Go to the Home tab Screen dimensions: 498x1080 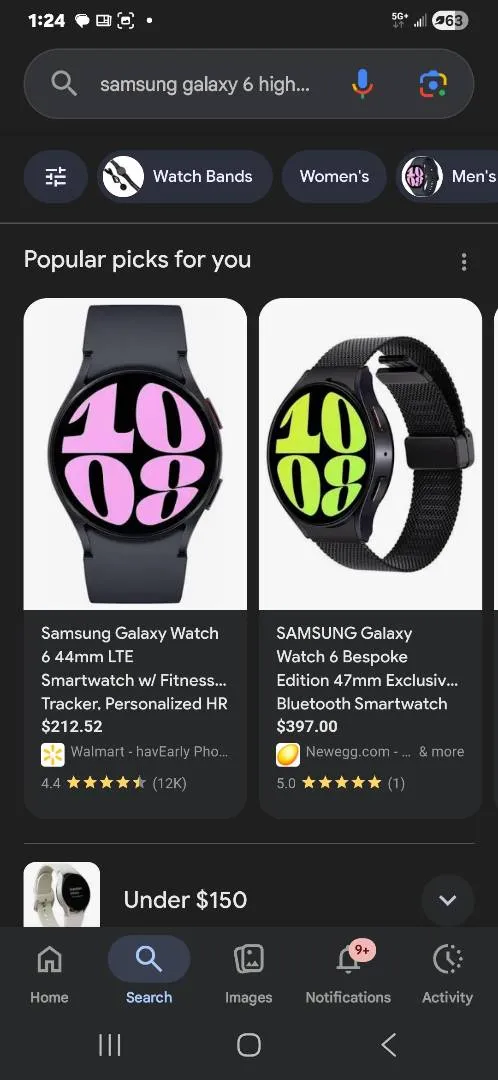[49, 974]
